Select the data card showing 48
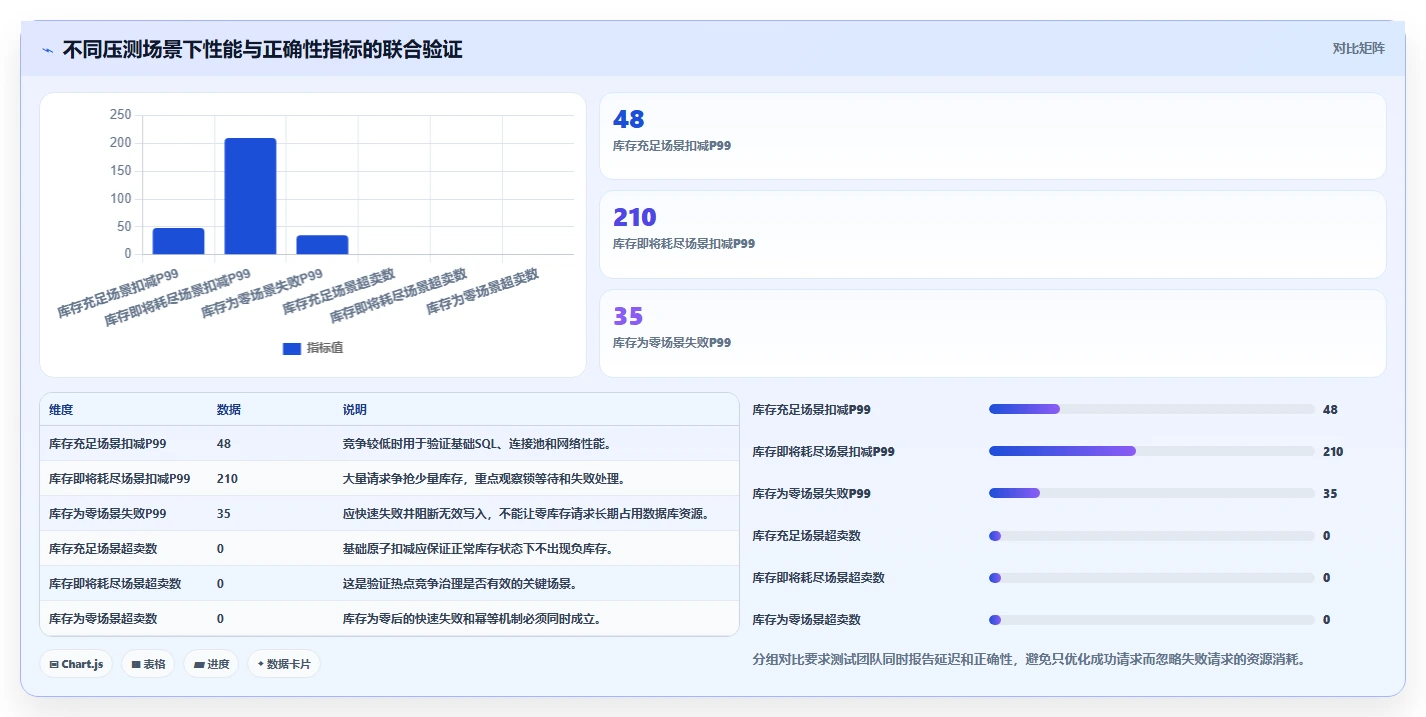The height and width of the screenshot is (717, 1426). click(992, 136)
